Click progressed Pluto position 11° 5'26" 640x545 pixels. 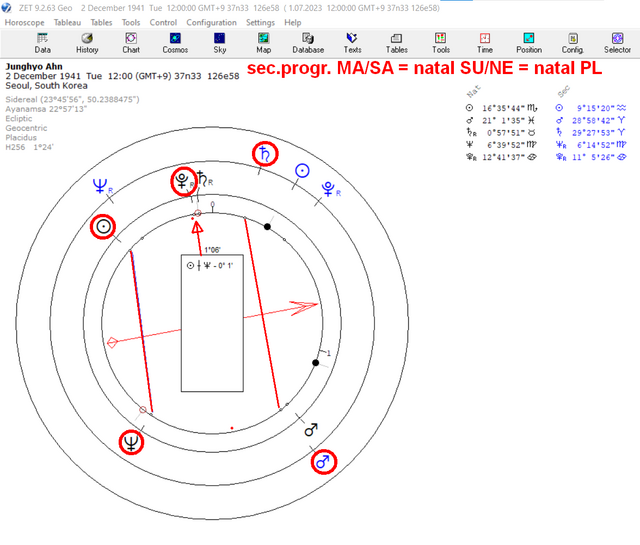[593, 157]
